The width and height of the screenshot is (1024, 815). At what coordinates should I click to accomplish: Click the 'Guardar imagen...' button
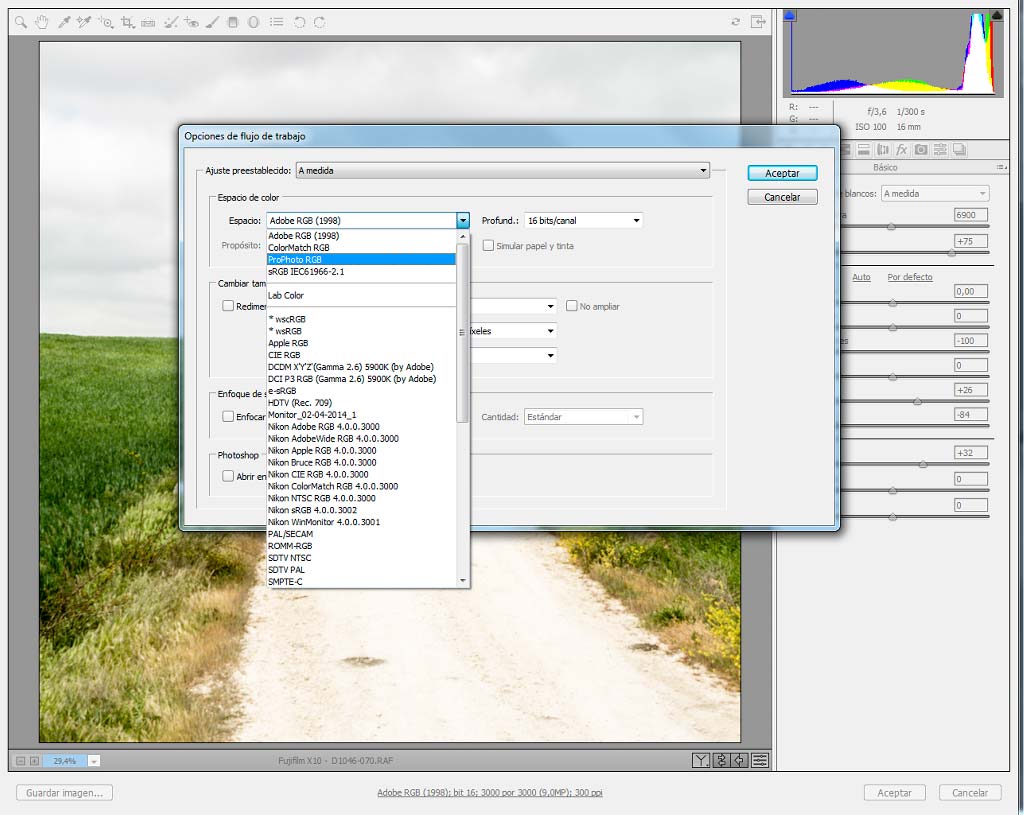(x=65, y=793)
